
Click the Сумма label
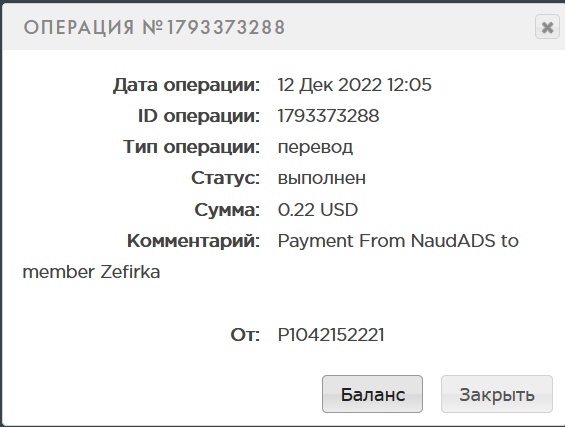(x=227, y=210)
